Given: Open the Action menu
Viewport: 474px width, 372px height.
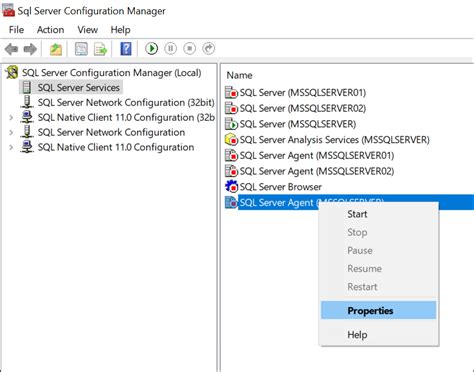Looking at the screenshot, I should 50,30.
